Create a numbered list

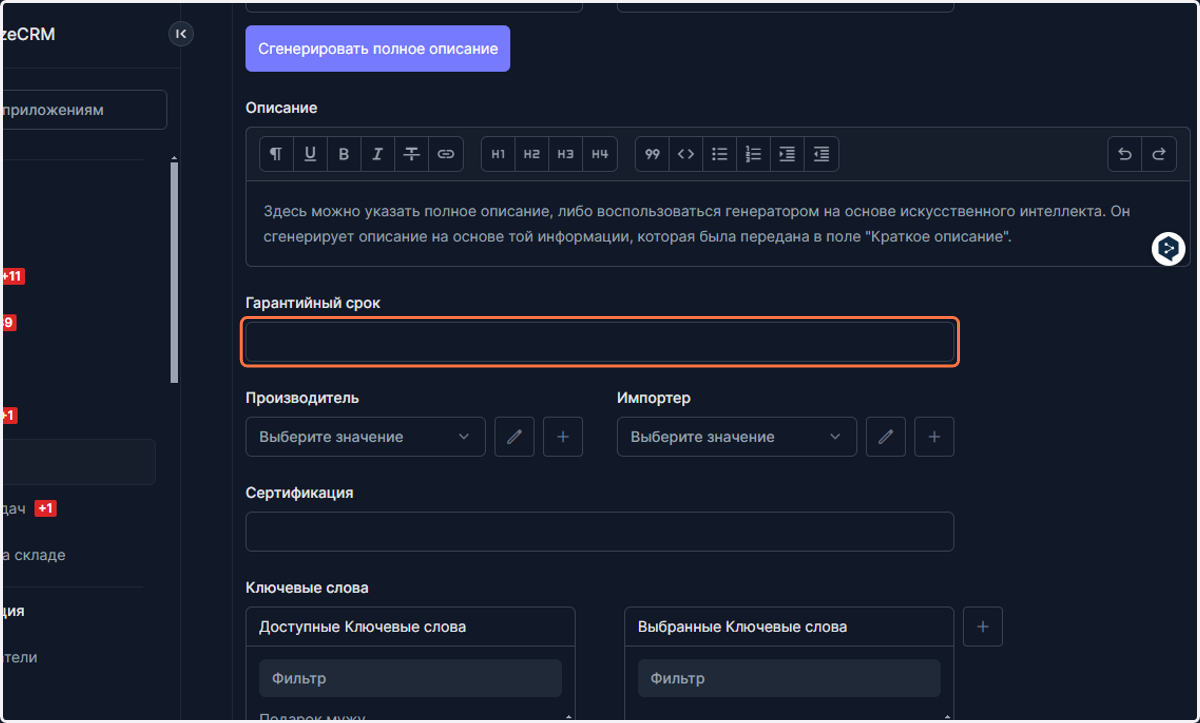click(754, 154)
